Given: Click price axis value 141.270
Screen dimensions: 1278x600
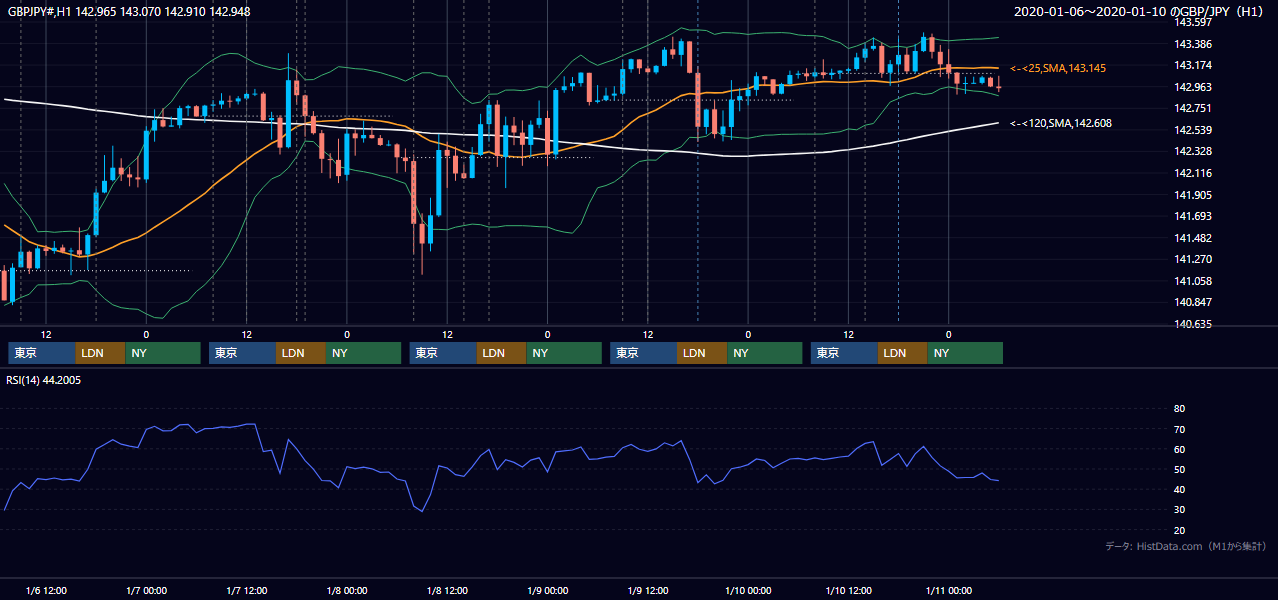Looking at the screenshot, I should tap(1192, 259).
